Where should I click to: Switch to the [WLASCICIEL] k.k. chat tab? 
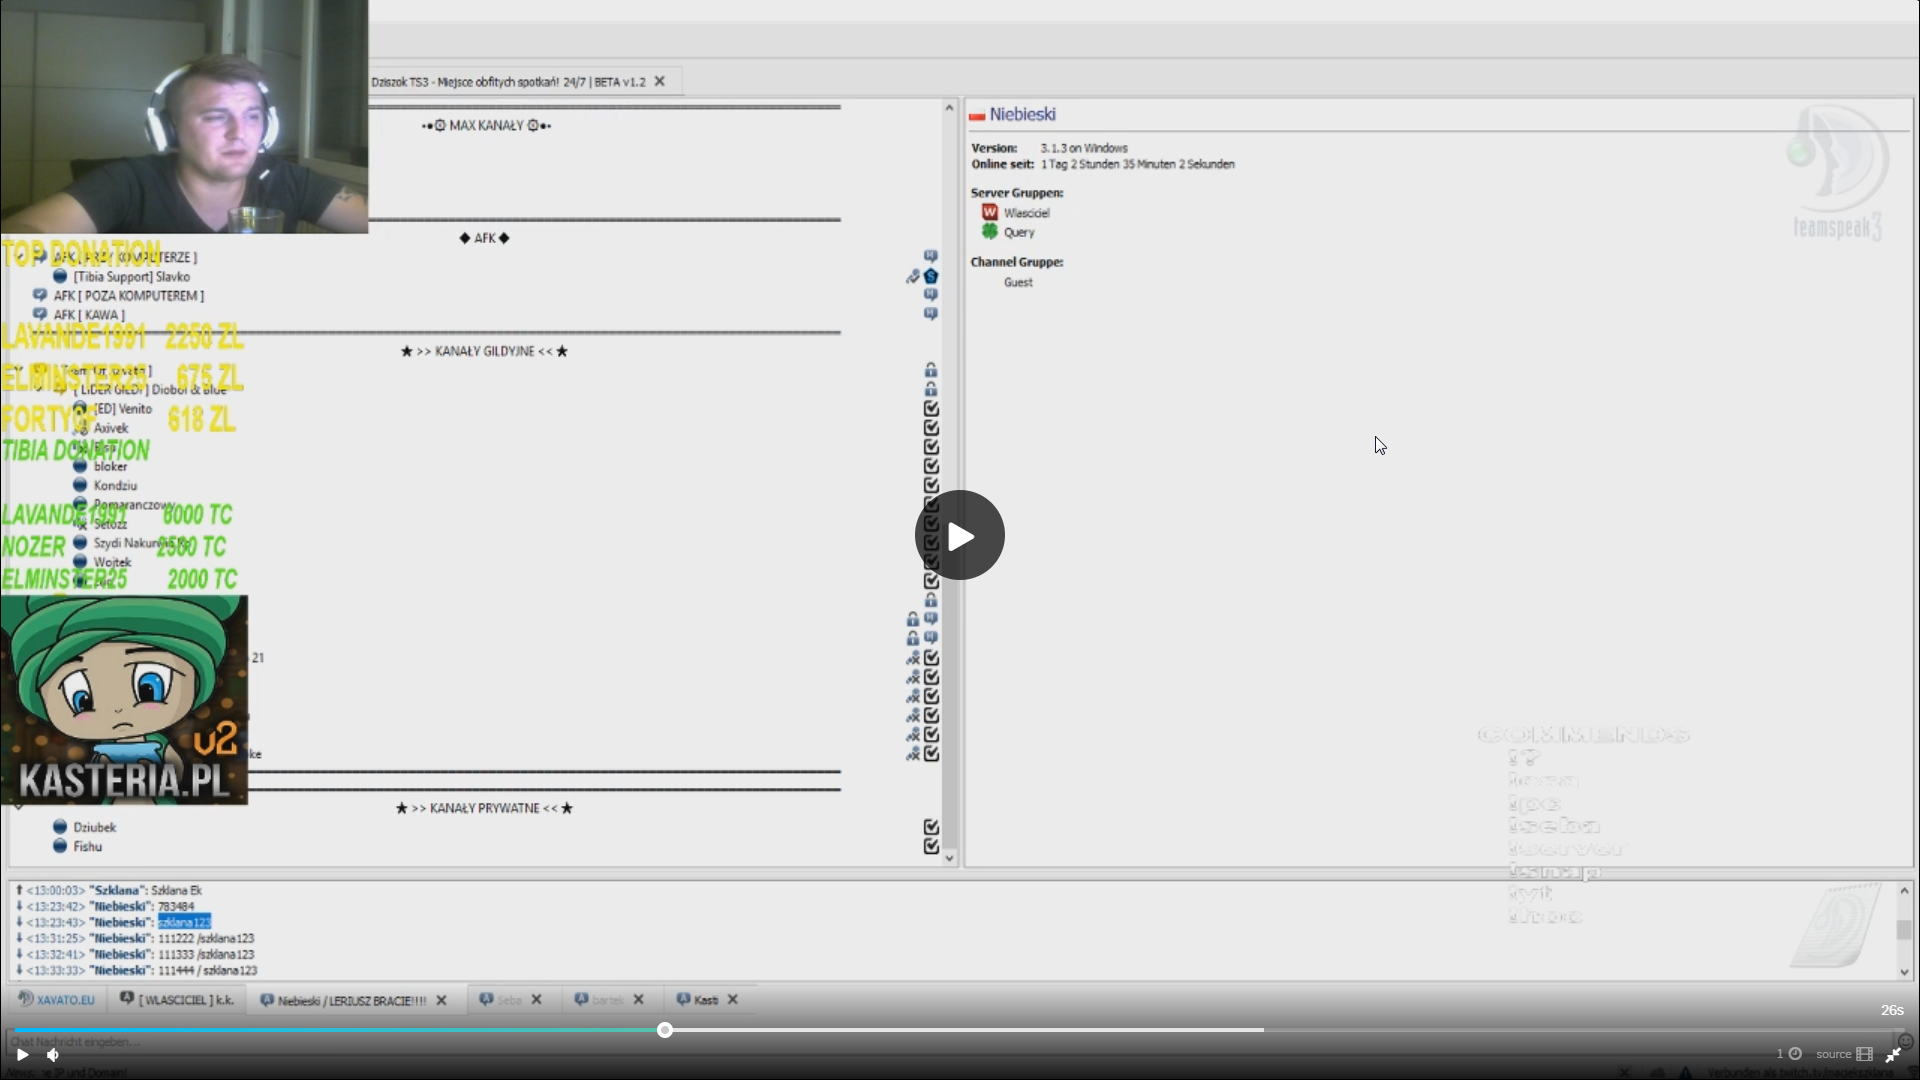(178, 1000)
